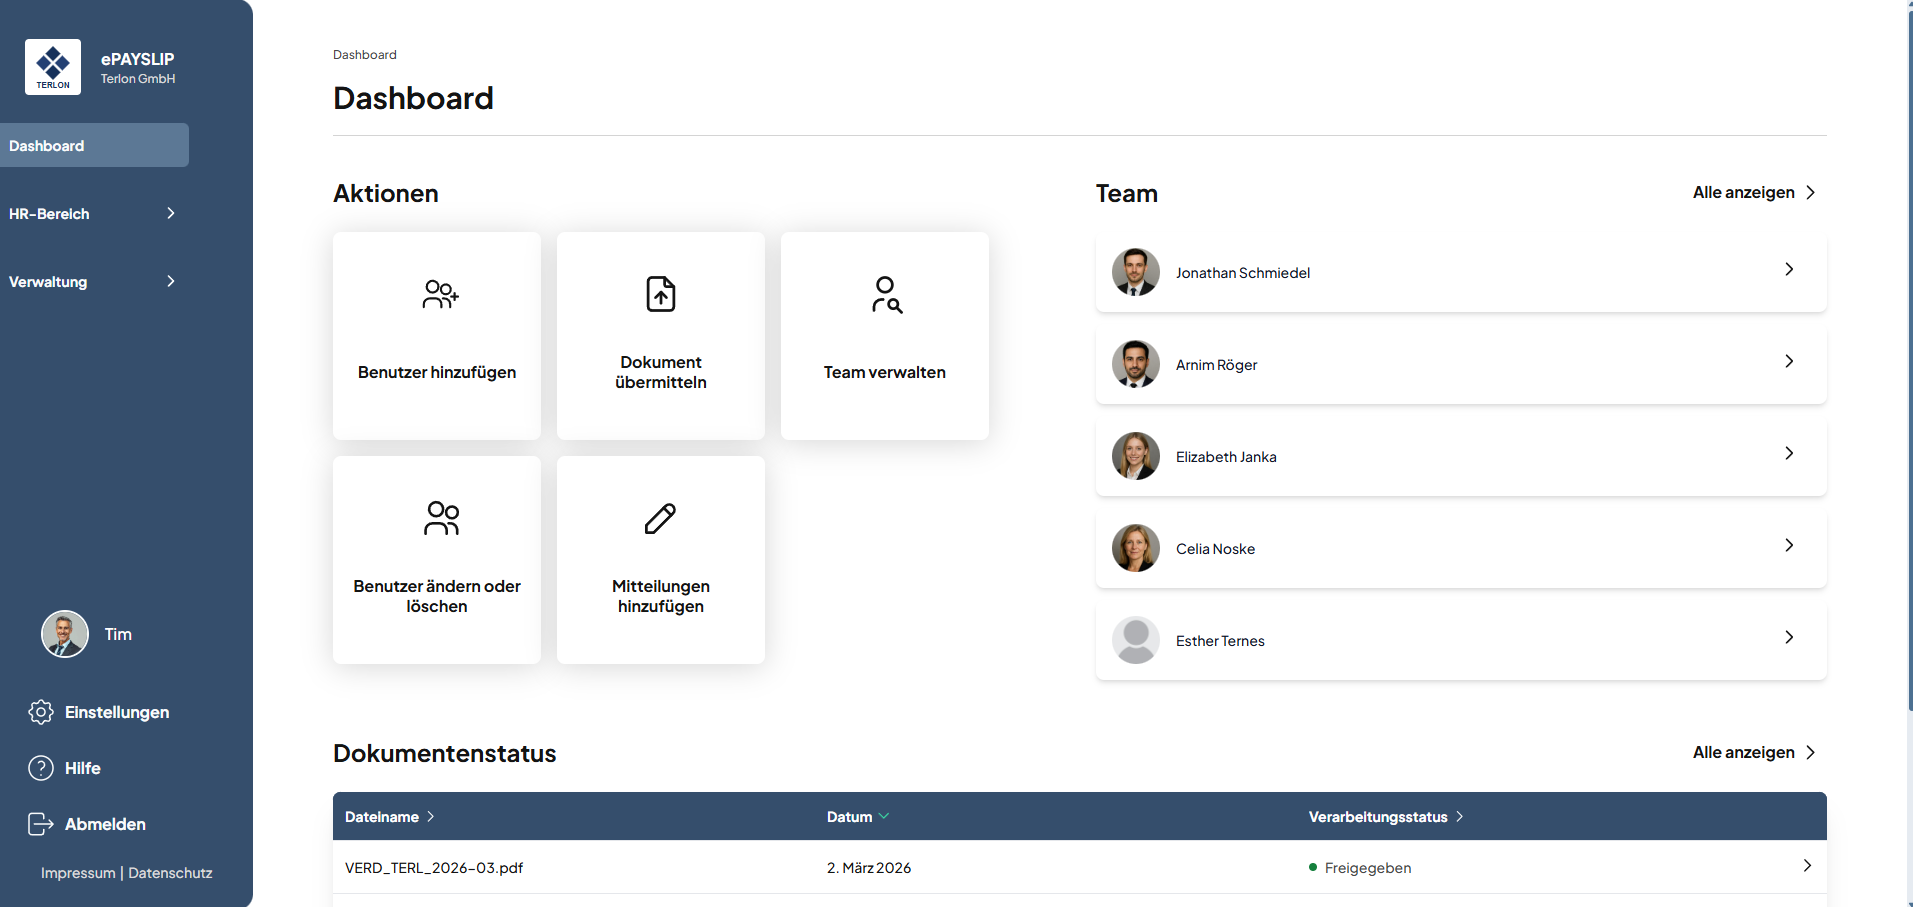Click the Team verwalten search-person icon
The width and height of the screenshot is (1913, 907).
point(885,295)
